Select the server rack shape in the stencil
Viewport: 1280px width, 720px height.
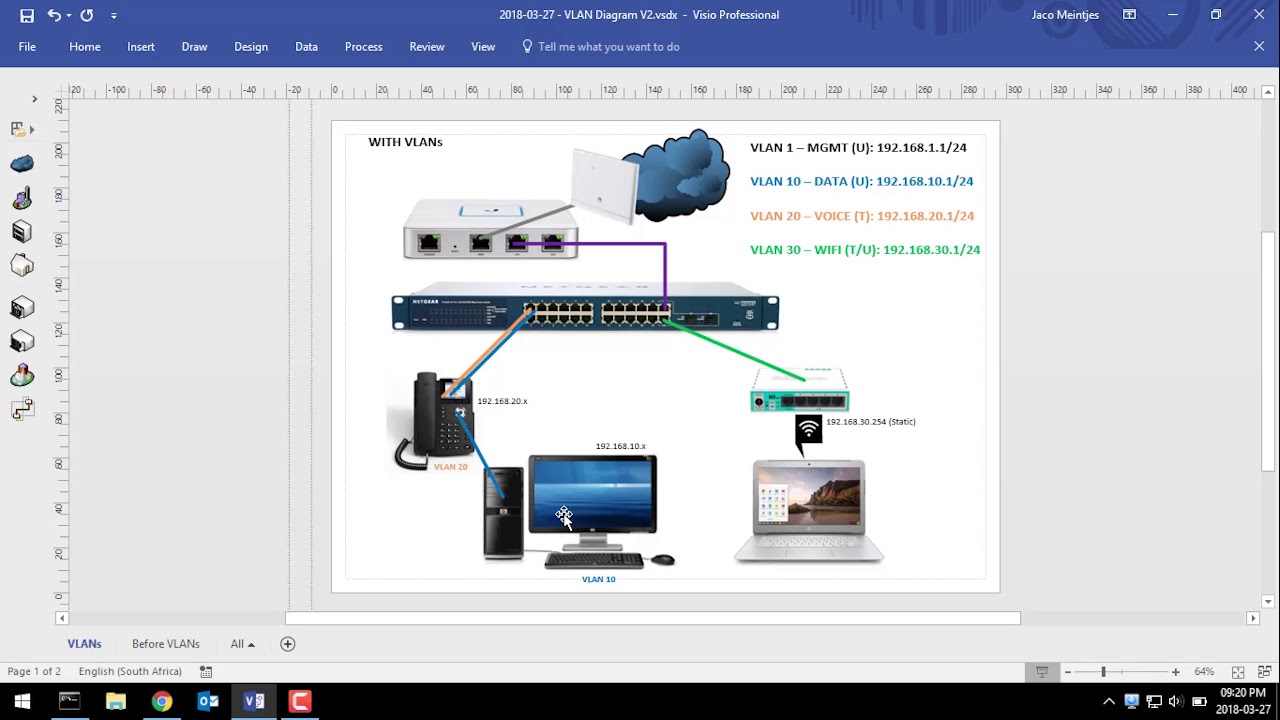click(21, 232)
